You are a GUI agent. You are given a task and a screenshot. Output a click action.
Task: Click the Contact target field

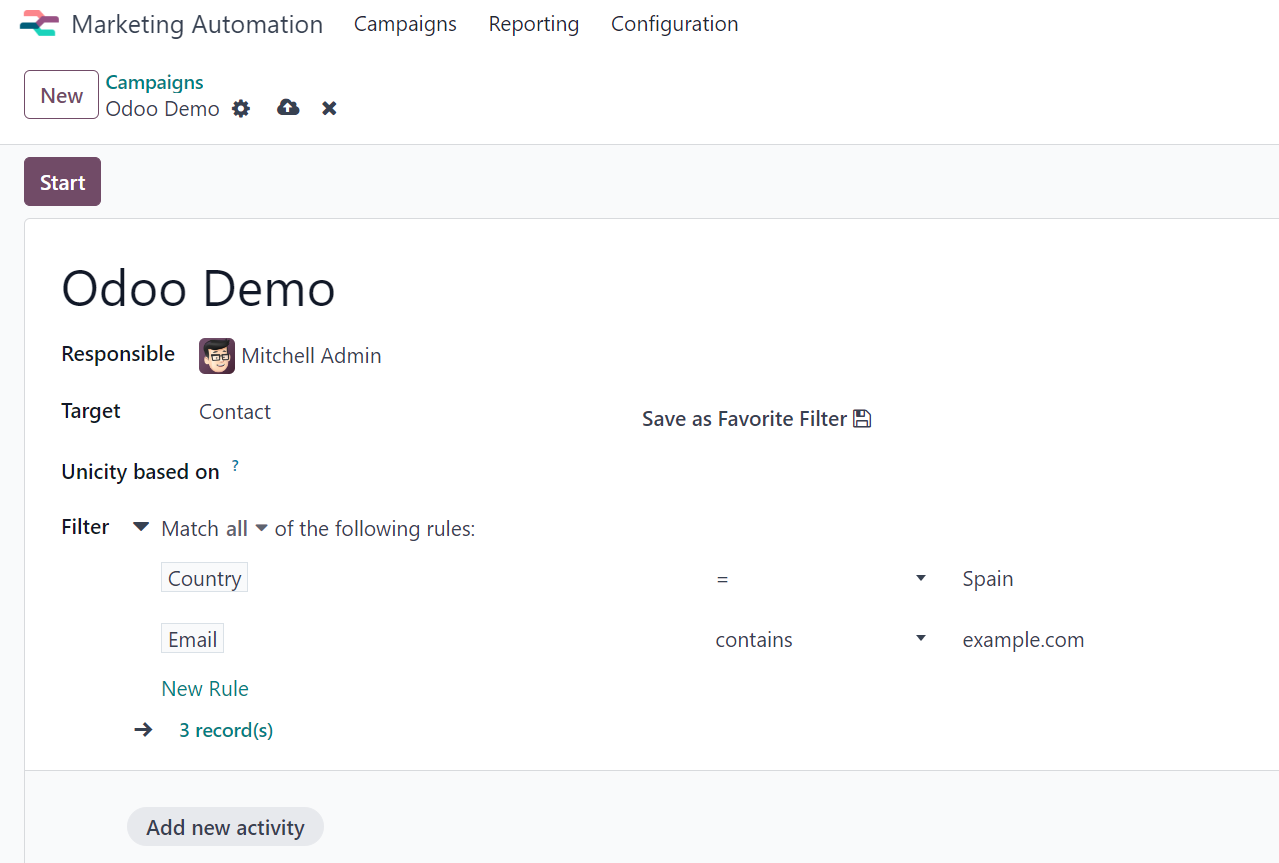click(x=235, y=412)
